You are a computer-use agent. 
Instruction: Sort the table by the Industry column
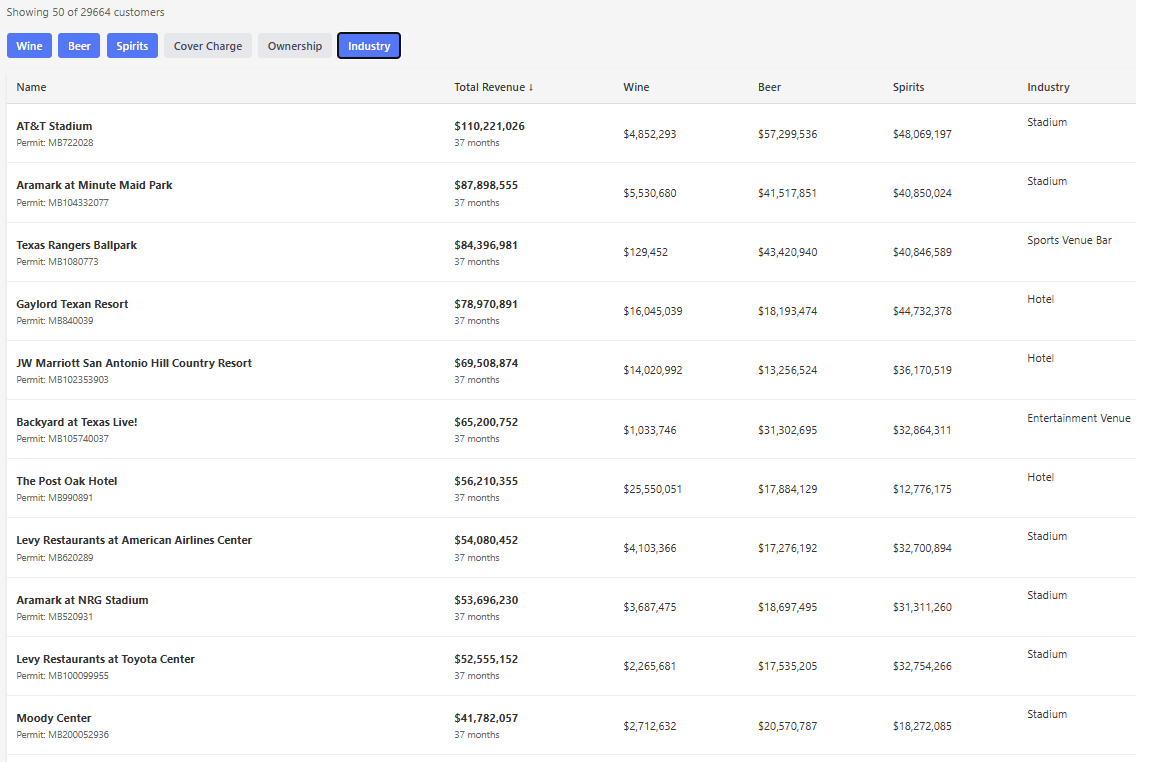1048,87
